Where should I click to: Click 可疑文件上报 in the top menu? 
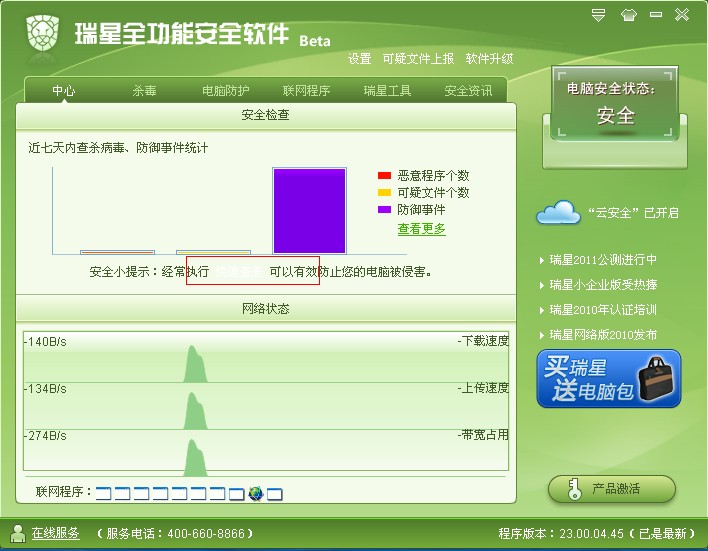pyautogui.click(x=418, y=58)
